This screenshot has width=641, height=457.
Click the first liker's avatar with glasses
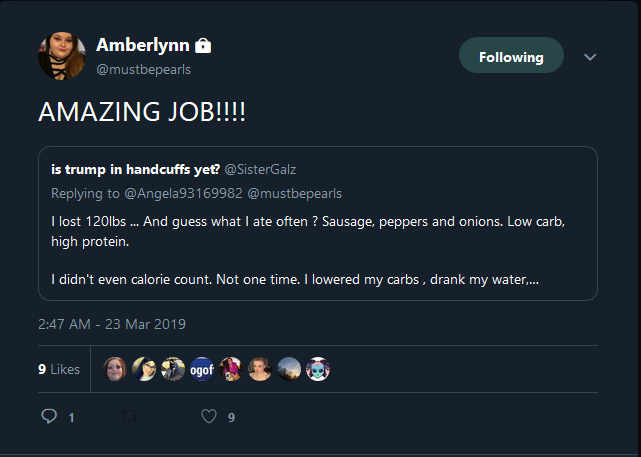point(115,369)
